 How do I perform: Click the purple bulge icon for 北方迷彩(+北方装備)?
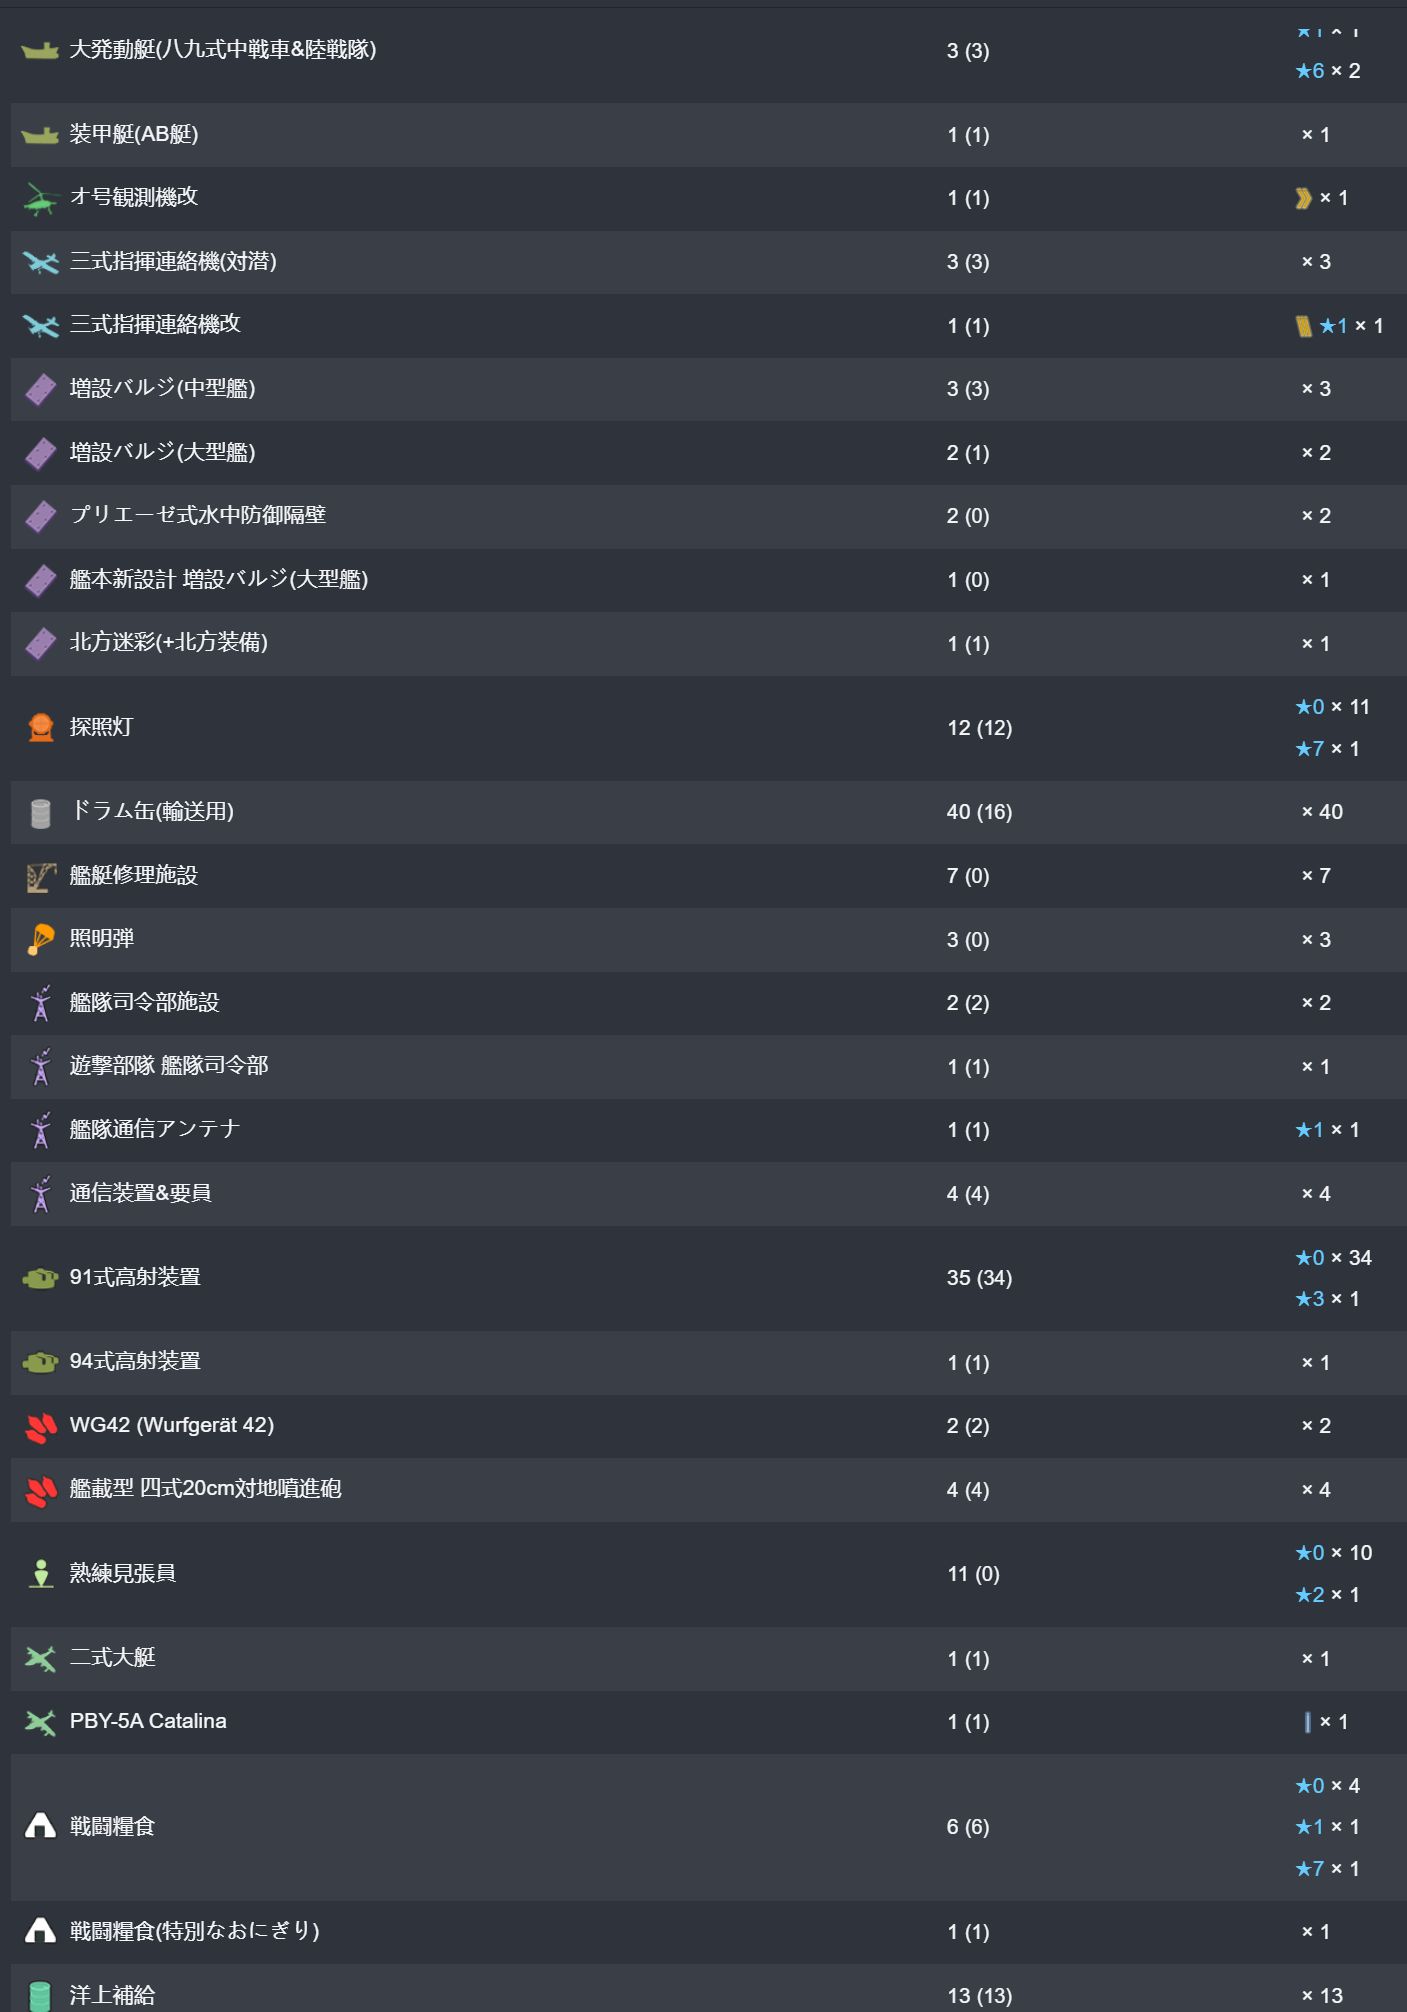[x=40, y=644]
